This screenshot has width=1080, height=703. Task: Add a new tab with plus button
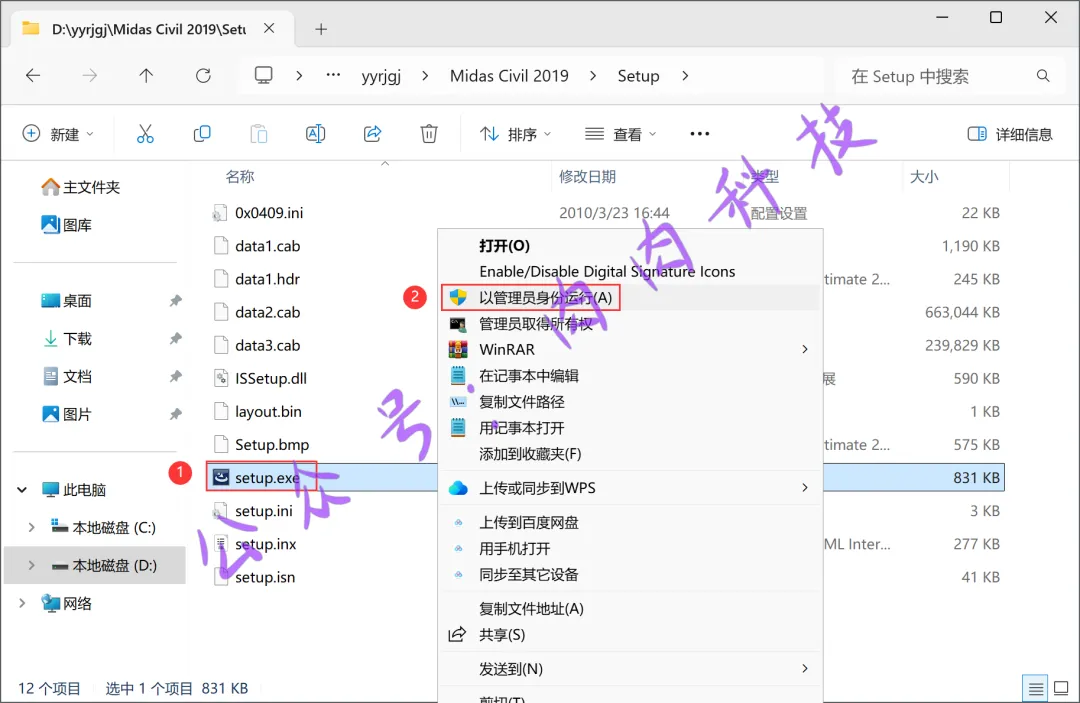click(321, 29)
